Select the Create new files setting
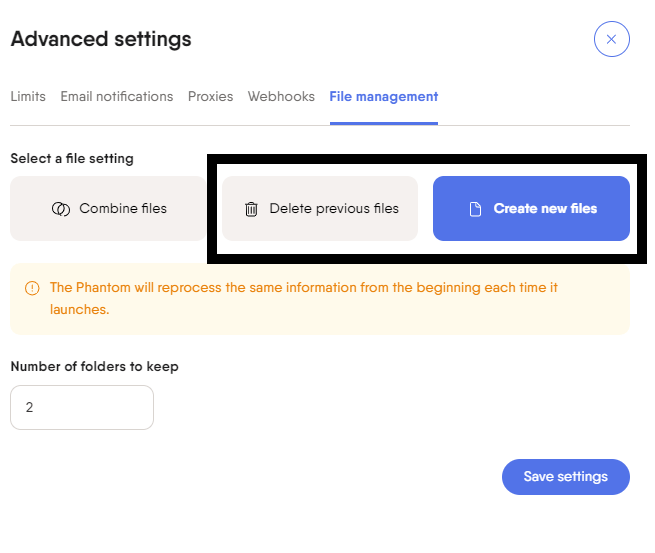The image size is (655, 553). pyautogui.click(x=531, y=209)
